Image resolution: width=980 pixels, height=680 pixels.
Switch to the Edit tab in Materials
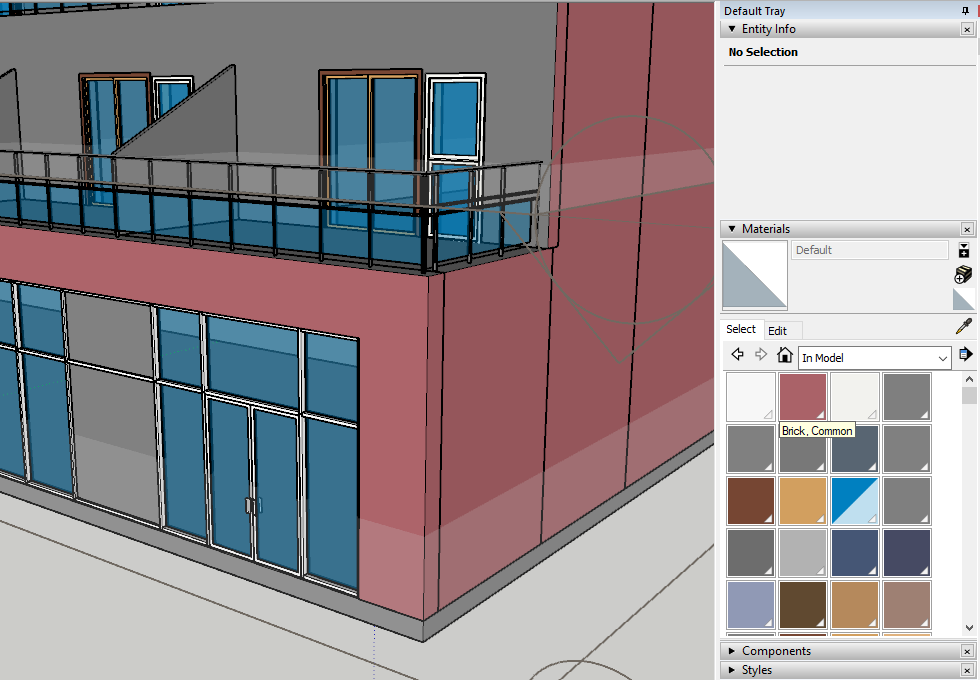[x=783, y=329]
